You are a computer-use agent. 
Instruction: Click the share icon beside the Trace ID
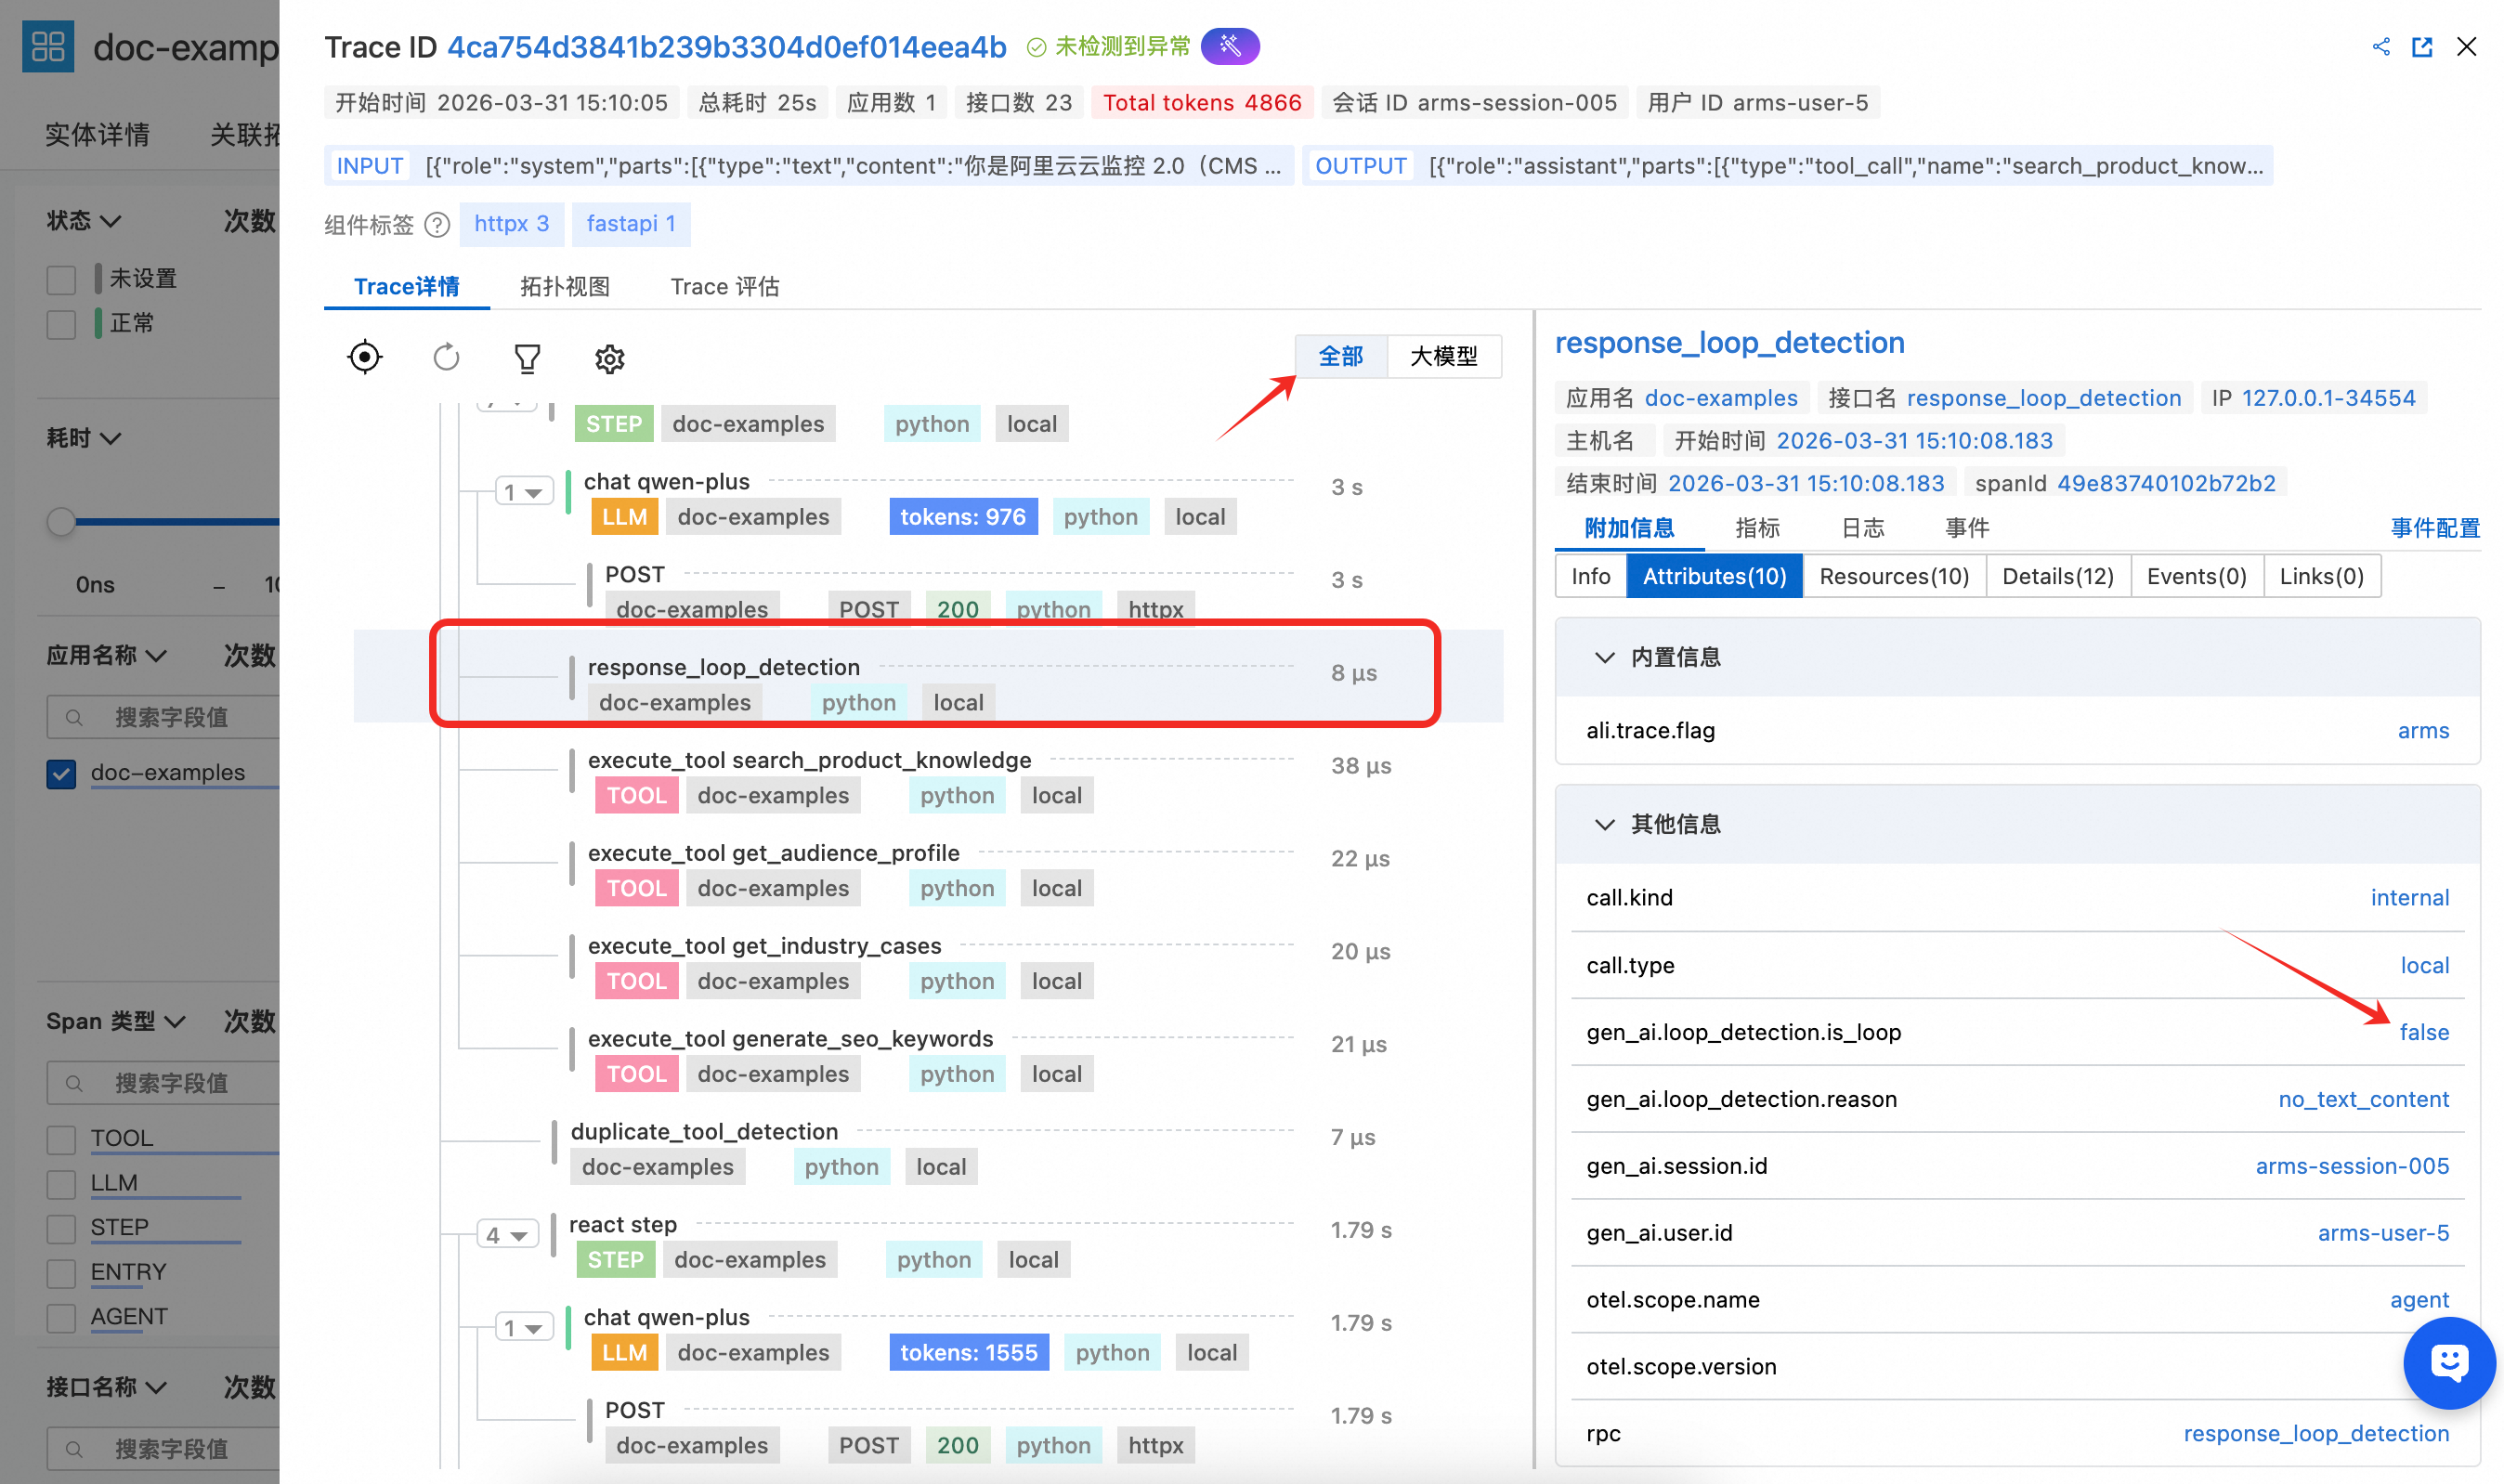click(2381, 47)
